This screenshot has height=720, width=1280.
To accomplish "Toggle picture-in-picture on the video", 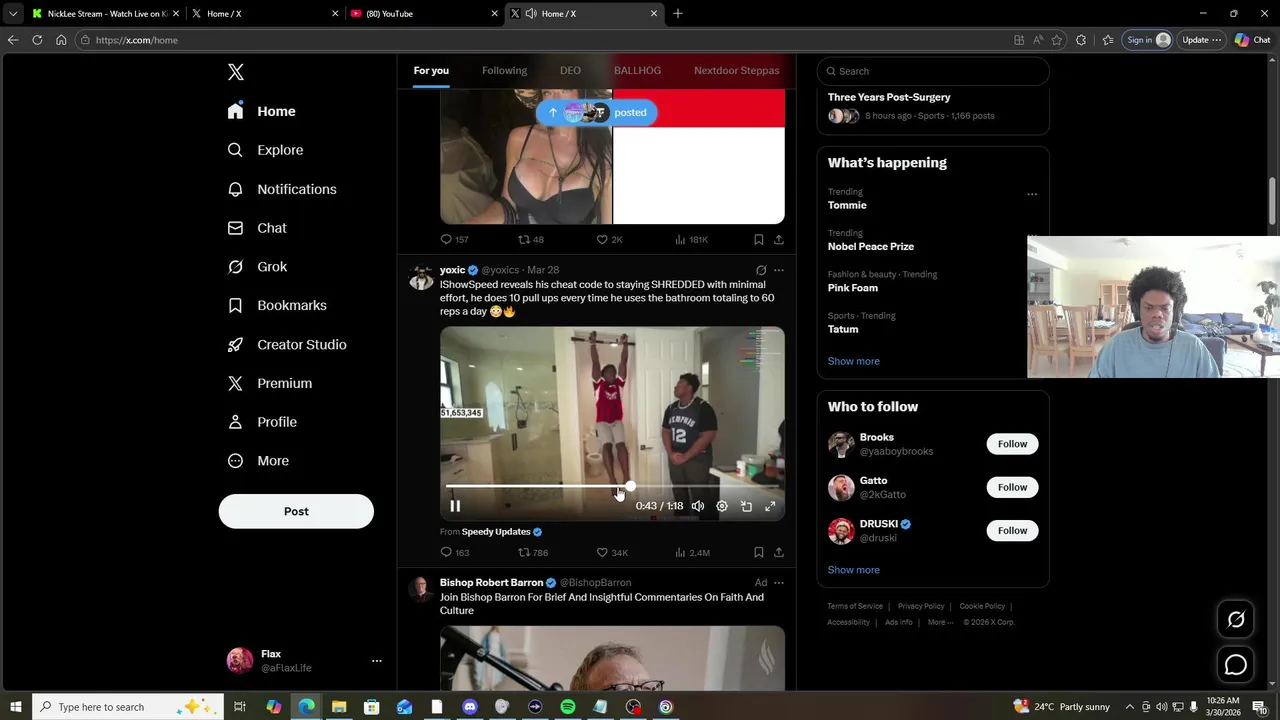I will tap(746, 506).
